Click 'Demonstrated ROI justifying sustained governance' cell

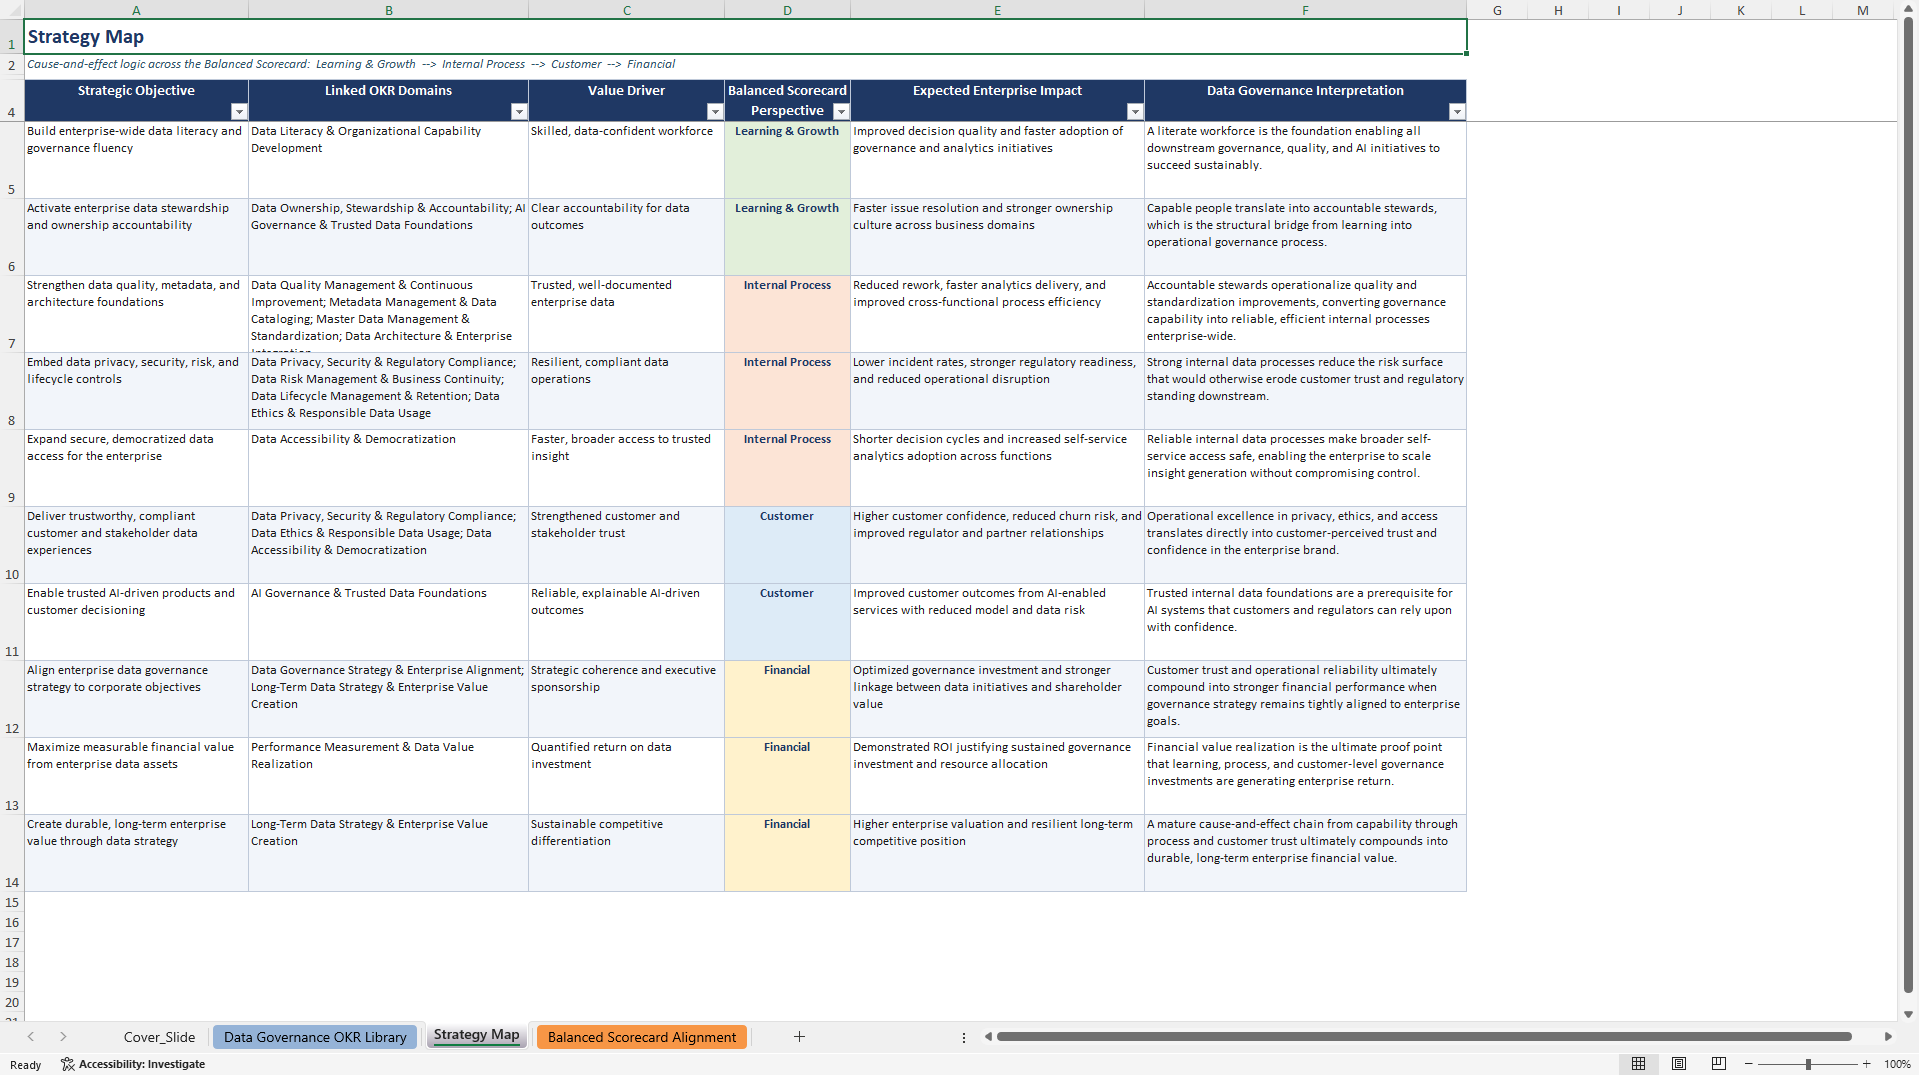point(997,776)
